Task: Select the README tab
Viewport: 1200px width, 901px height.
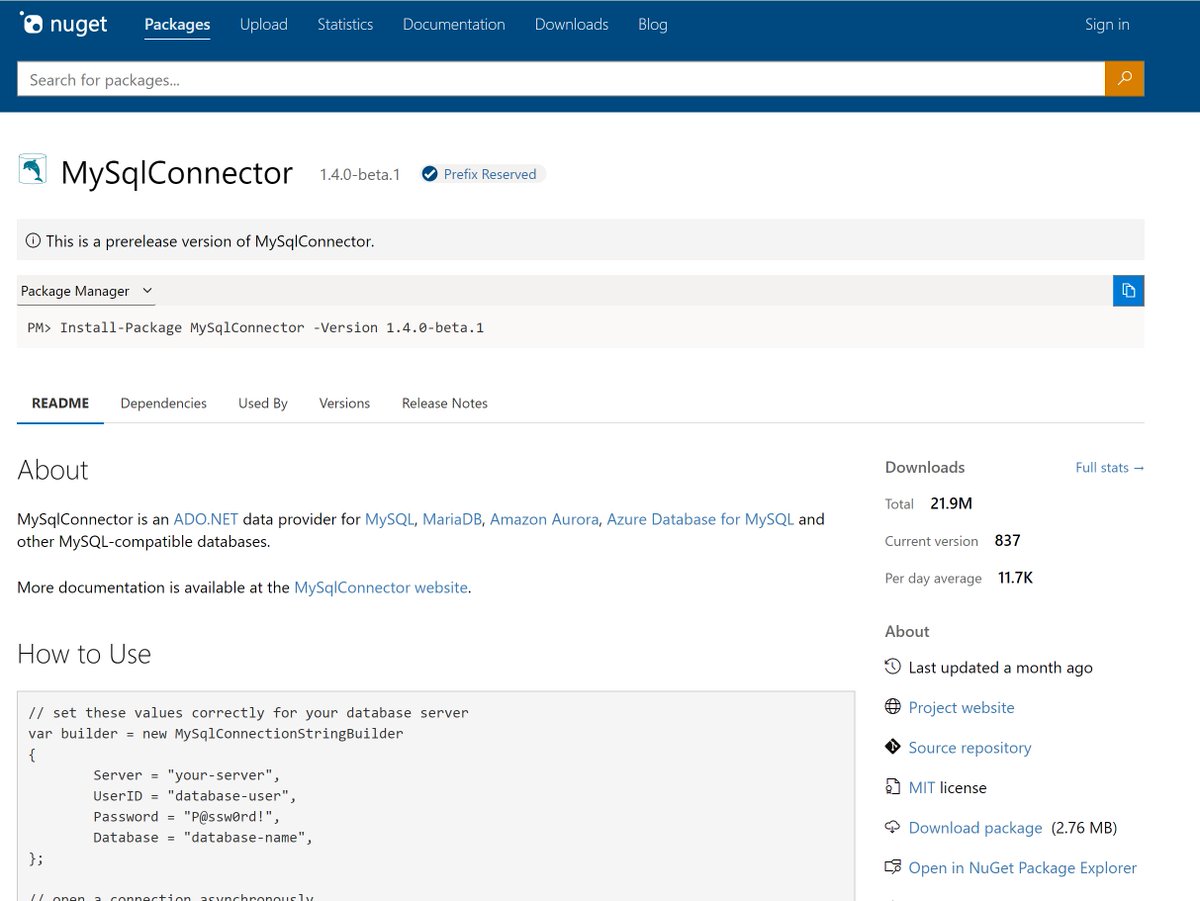Action: click(60, 403)
